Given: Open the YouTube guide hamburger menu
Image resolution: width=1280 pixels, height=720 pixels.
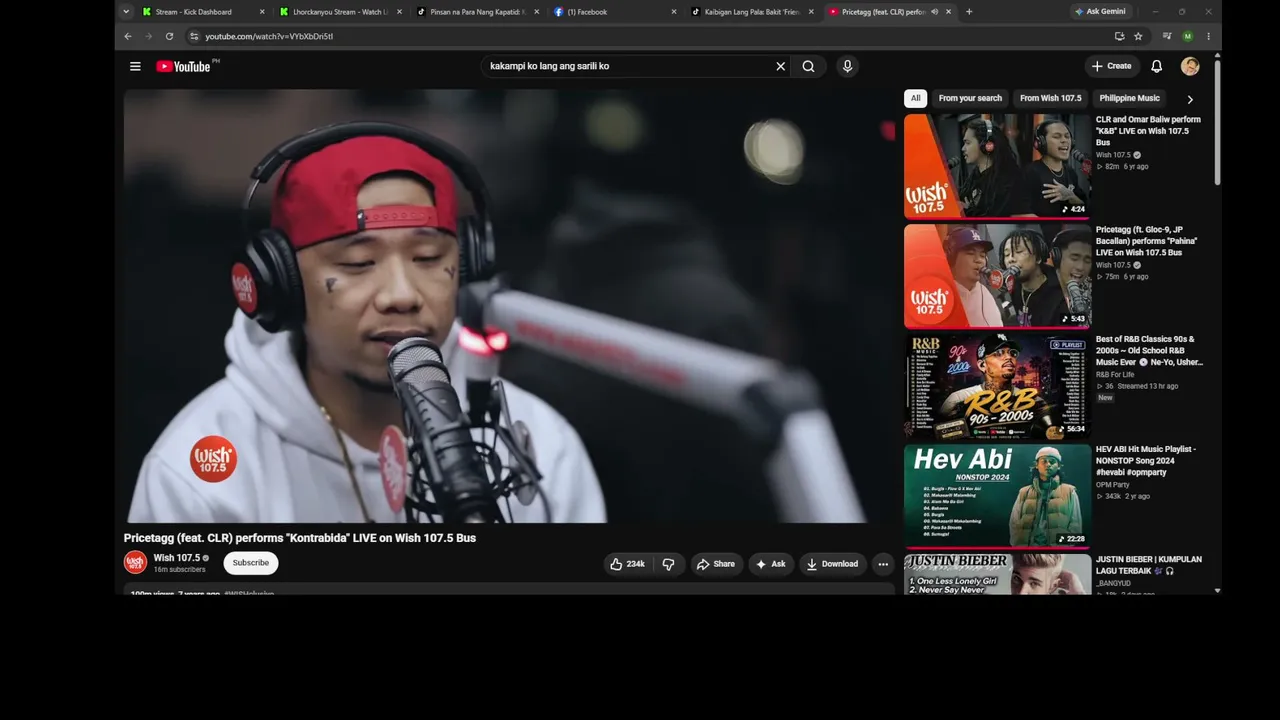Looking at the screenshot, I should click(x=135, y=67).
